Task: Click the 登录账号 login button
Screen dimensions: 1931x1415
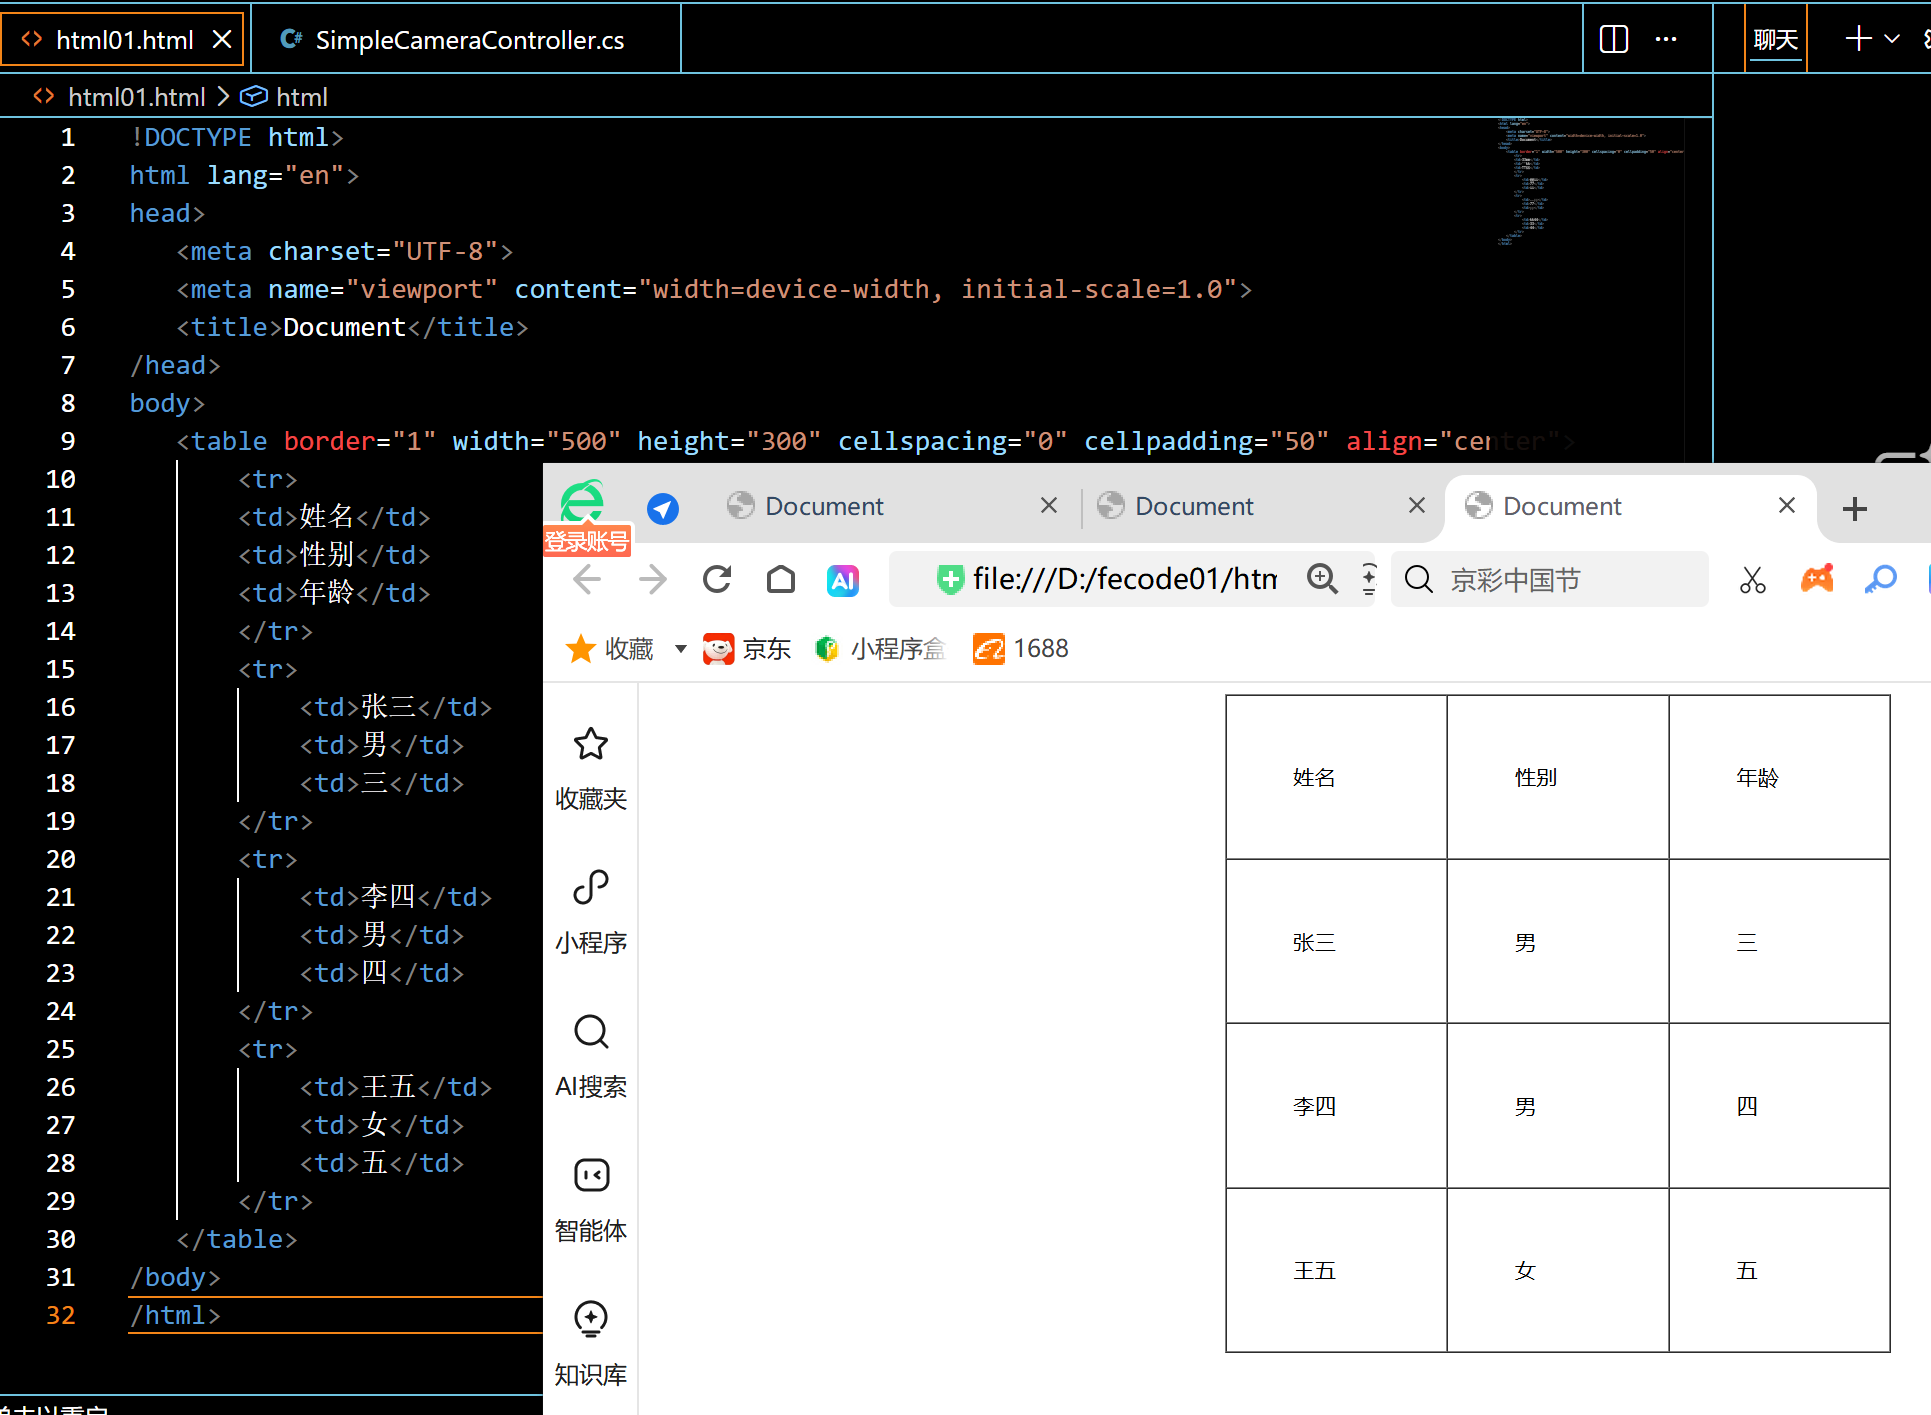Action: (x=587, y=541)
